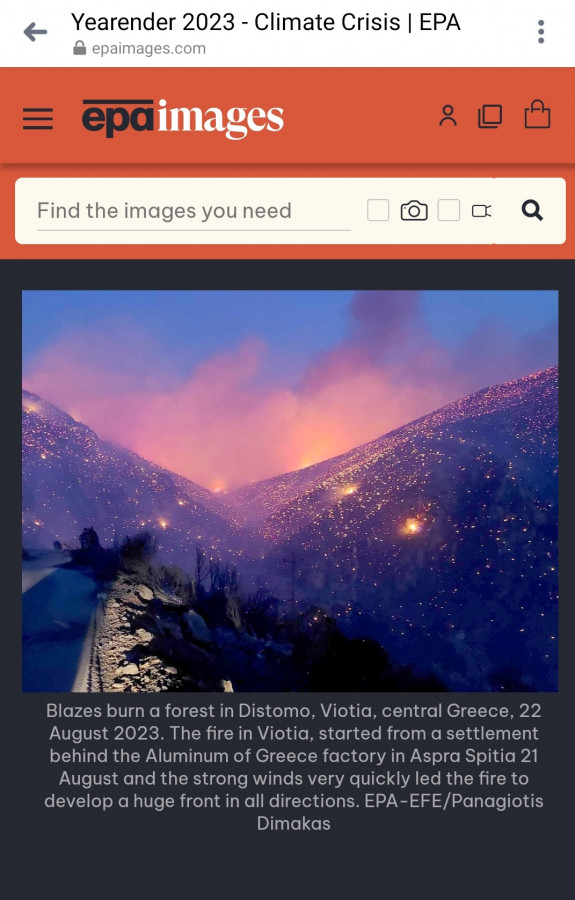Click the epa images logo
The image size is (575, 900).
point(182,118)
